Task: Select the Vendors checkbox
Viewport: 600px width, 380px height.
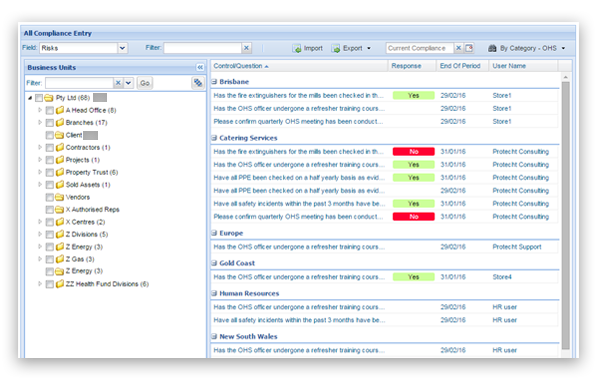Action: (49, 197)
